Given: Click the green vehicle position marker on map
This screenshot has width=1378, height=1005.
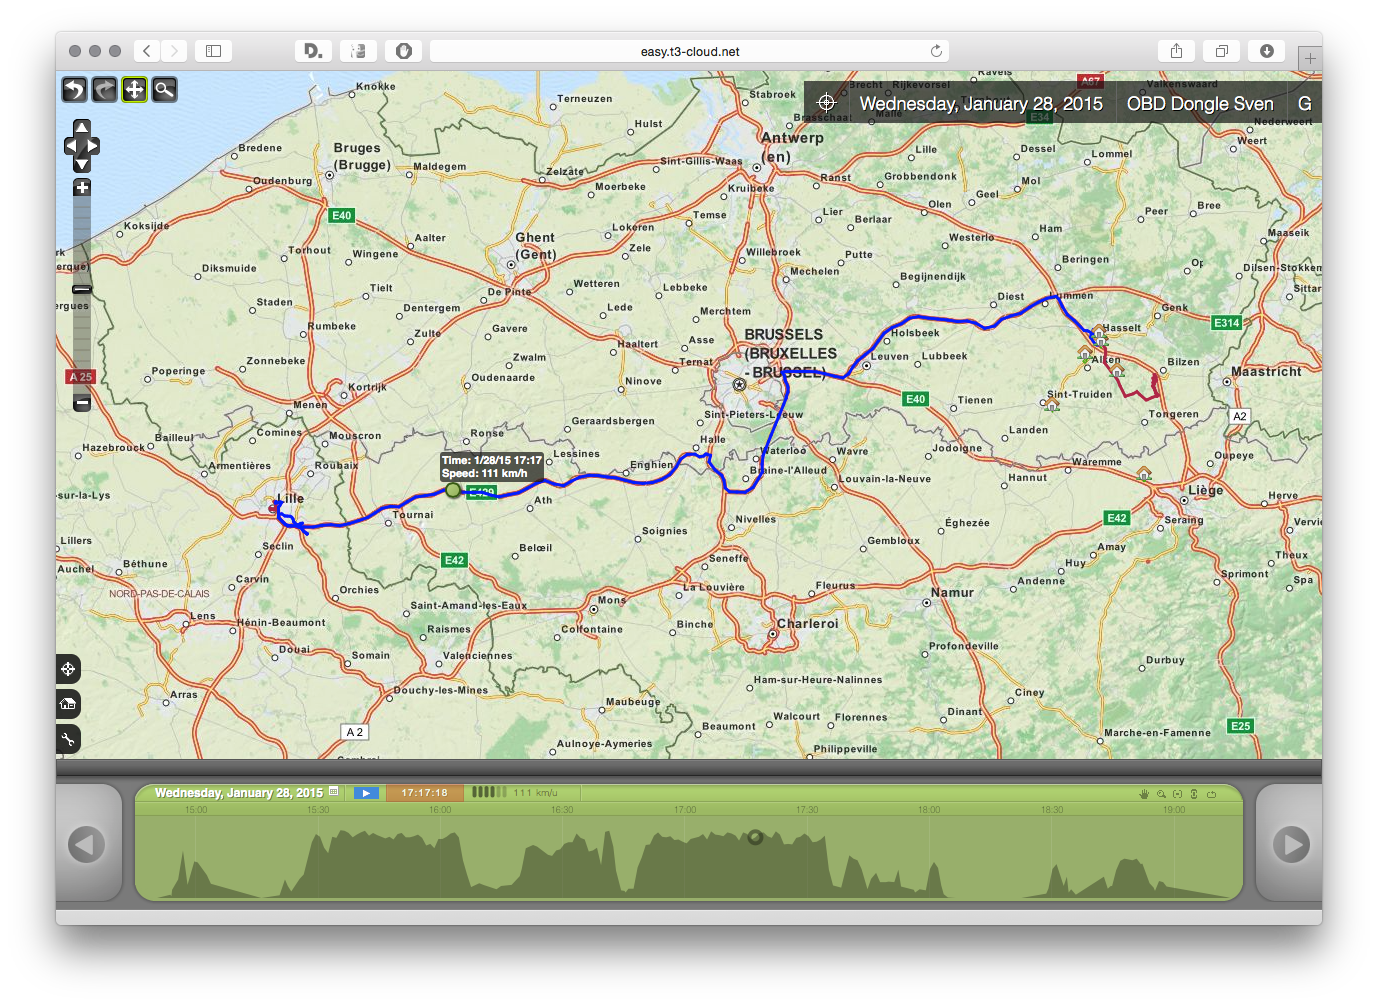Looking at the screenshot, I should (453, 490).
